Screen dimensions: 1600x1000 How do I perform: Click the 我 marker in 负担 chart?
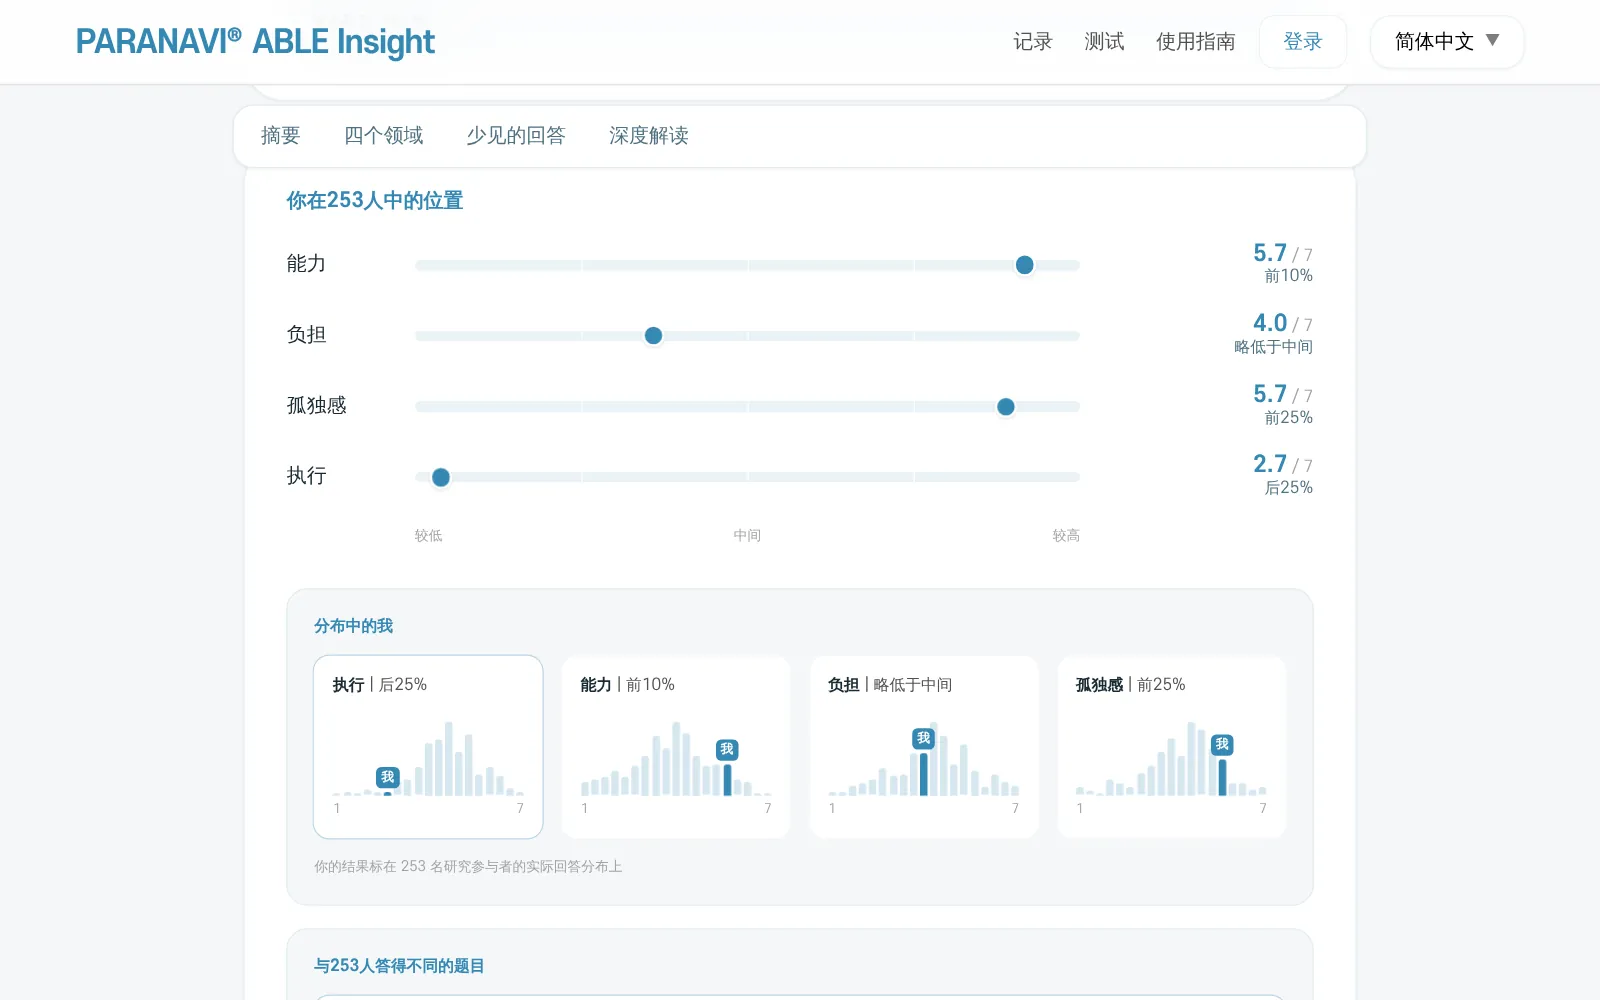tap(923, 738)
